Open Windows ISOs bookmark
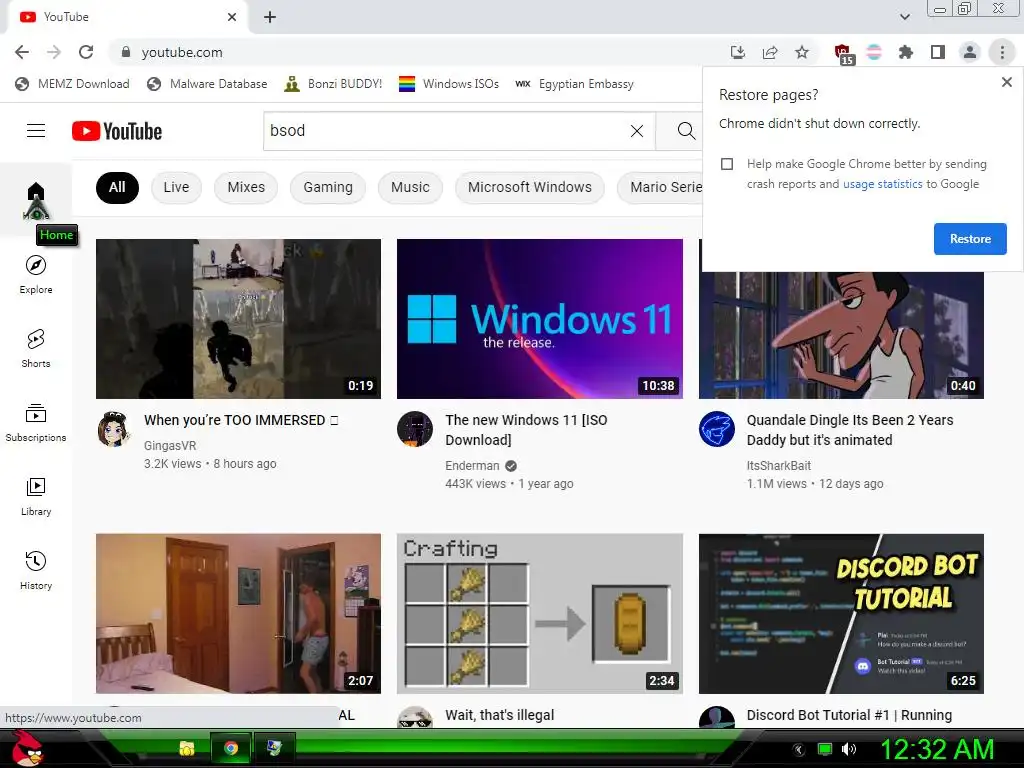The width and height of the screenshot is (1024, 768). [x=449, y=84]
